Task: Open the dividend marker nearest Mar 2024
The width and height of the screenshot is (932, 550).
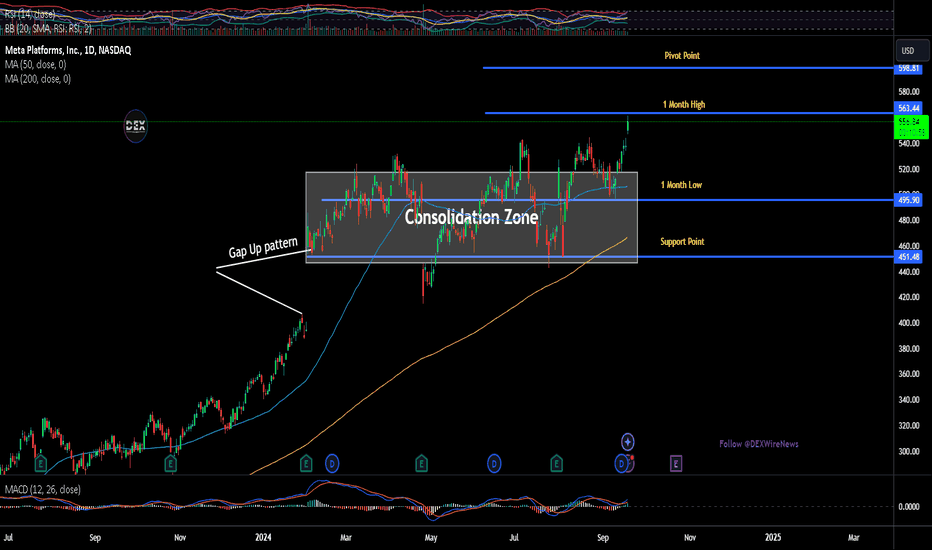Action: (x=332, y=463)
